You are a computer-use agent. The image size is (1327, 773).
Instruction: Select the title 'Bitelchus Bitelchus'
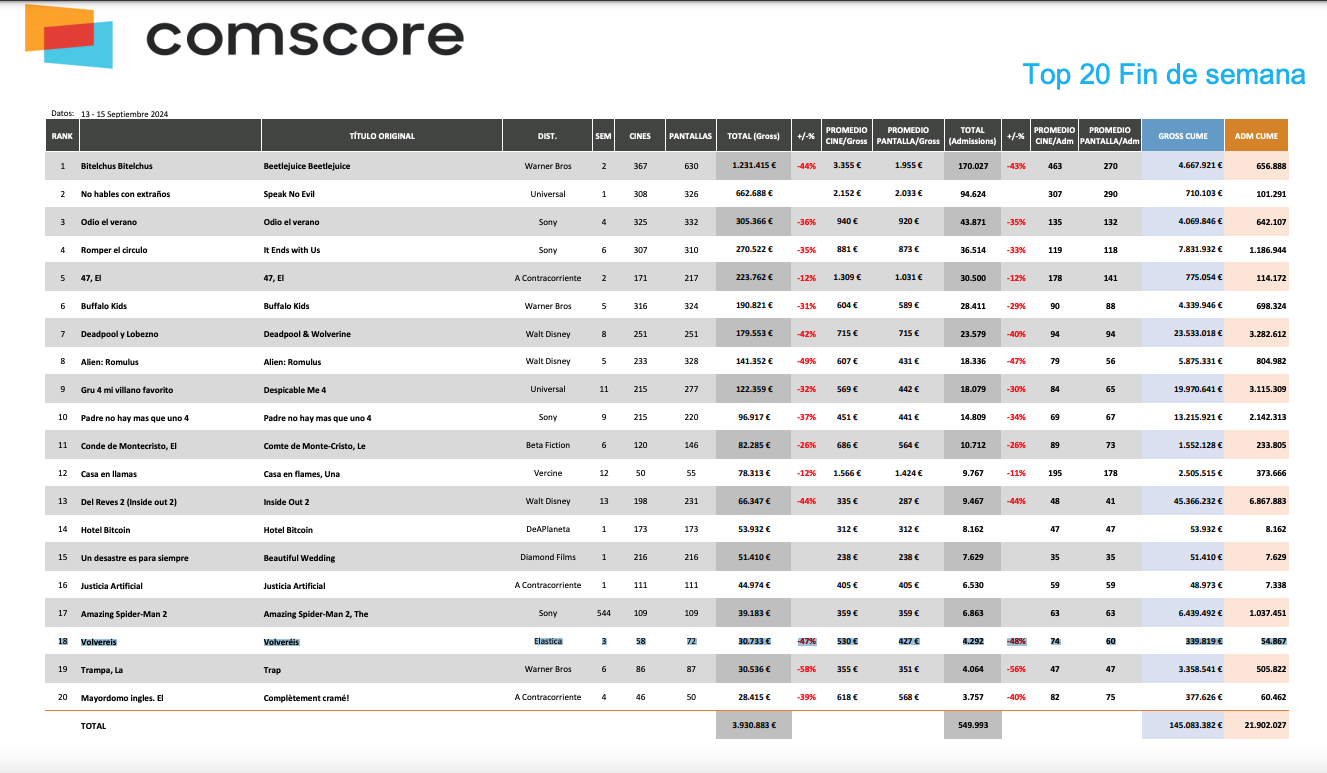[x=117, y=166]
